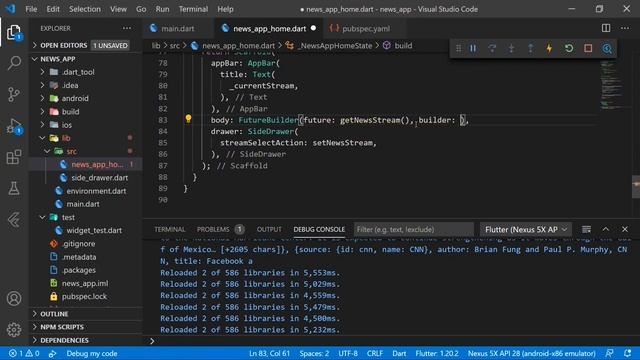Click the lightbulb code action on line 83
Screen dimensions: 640x360
(188, 119)
